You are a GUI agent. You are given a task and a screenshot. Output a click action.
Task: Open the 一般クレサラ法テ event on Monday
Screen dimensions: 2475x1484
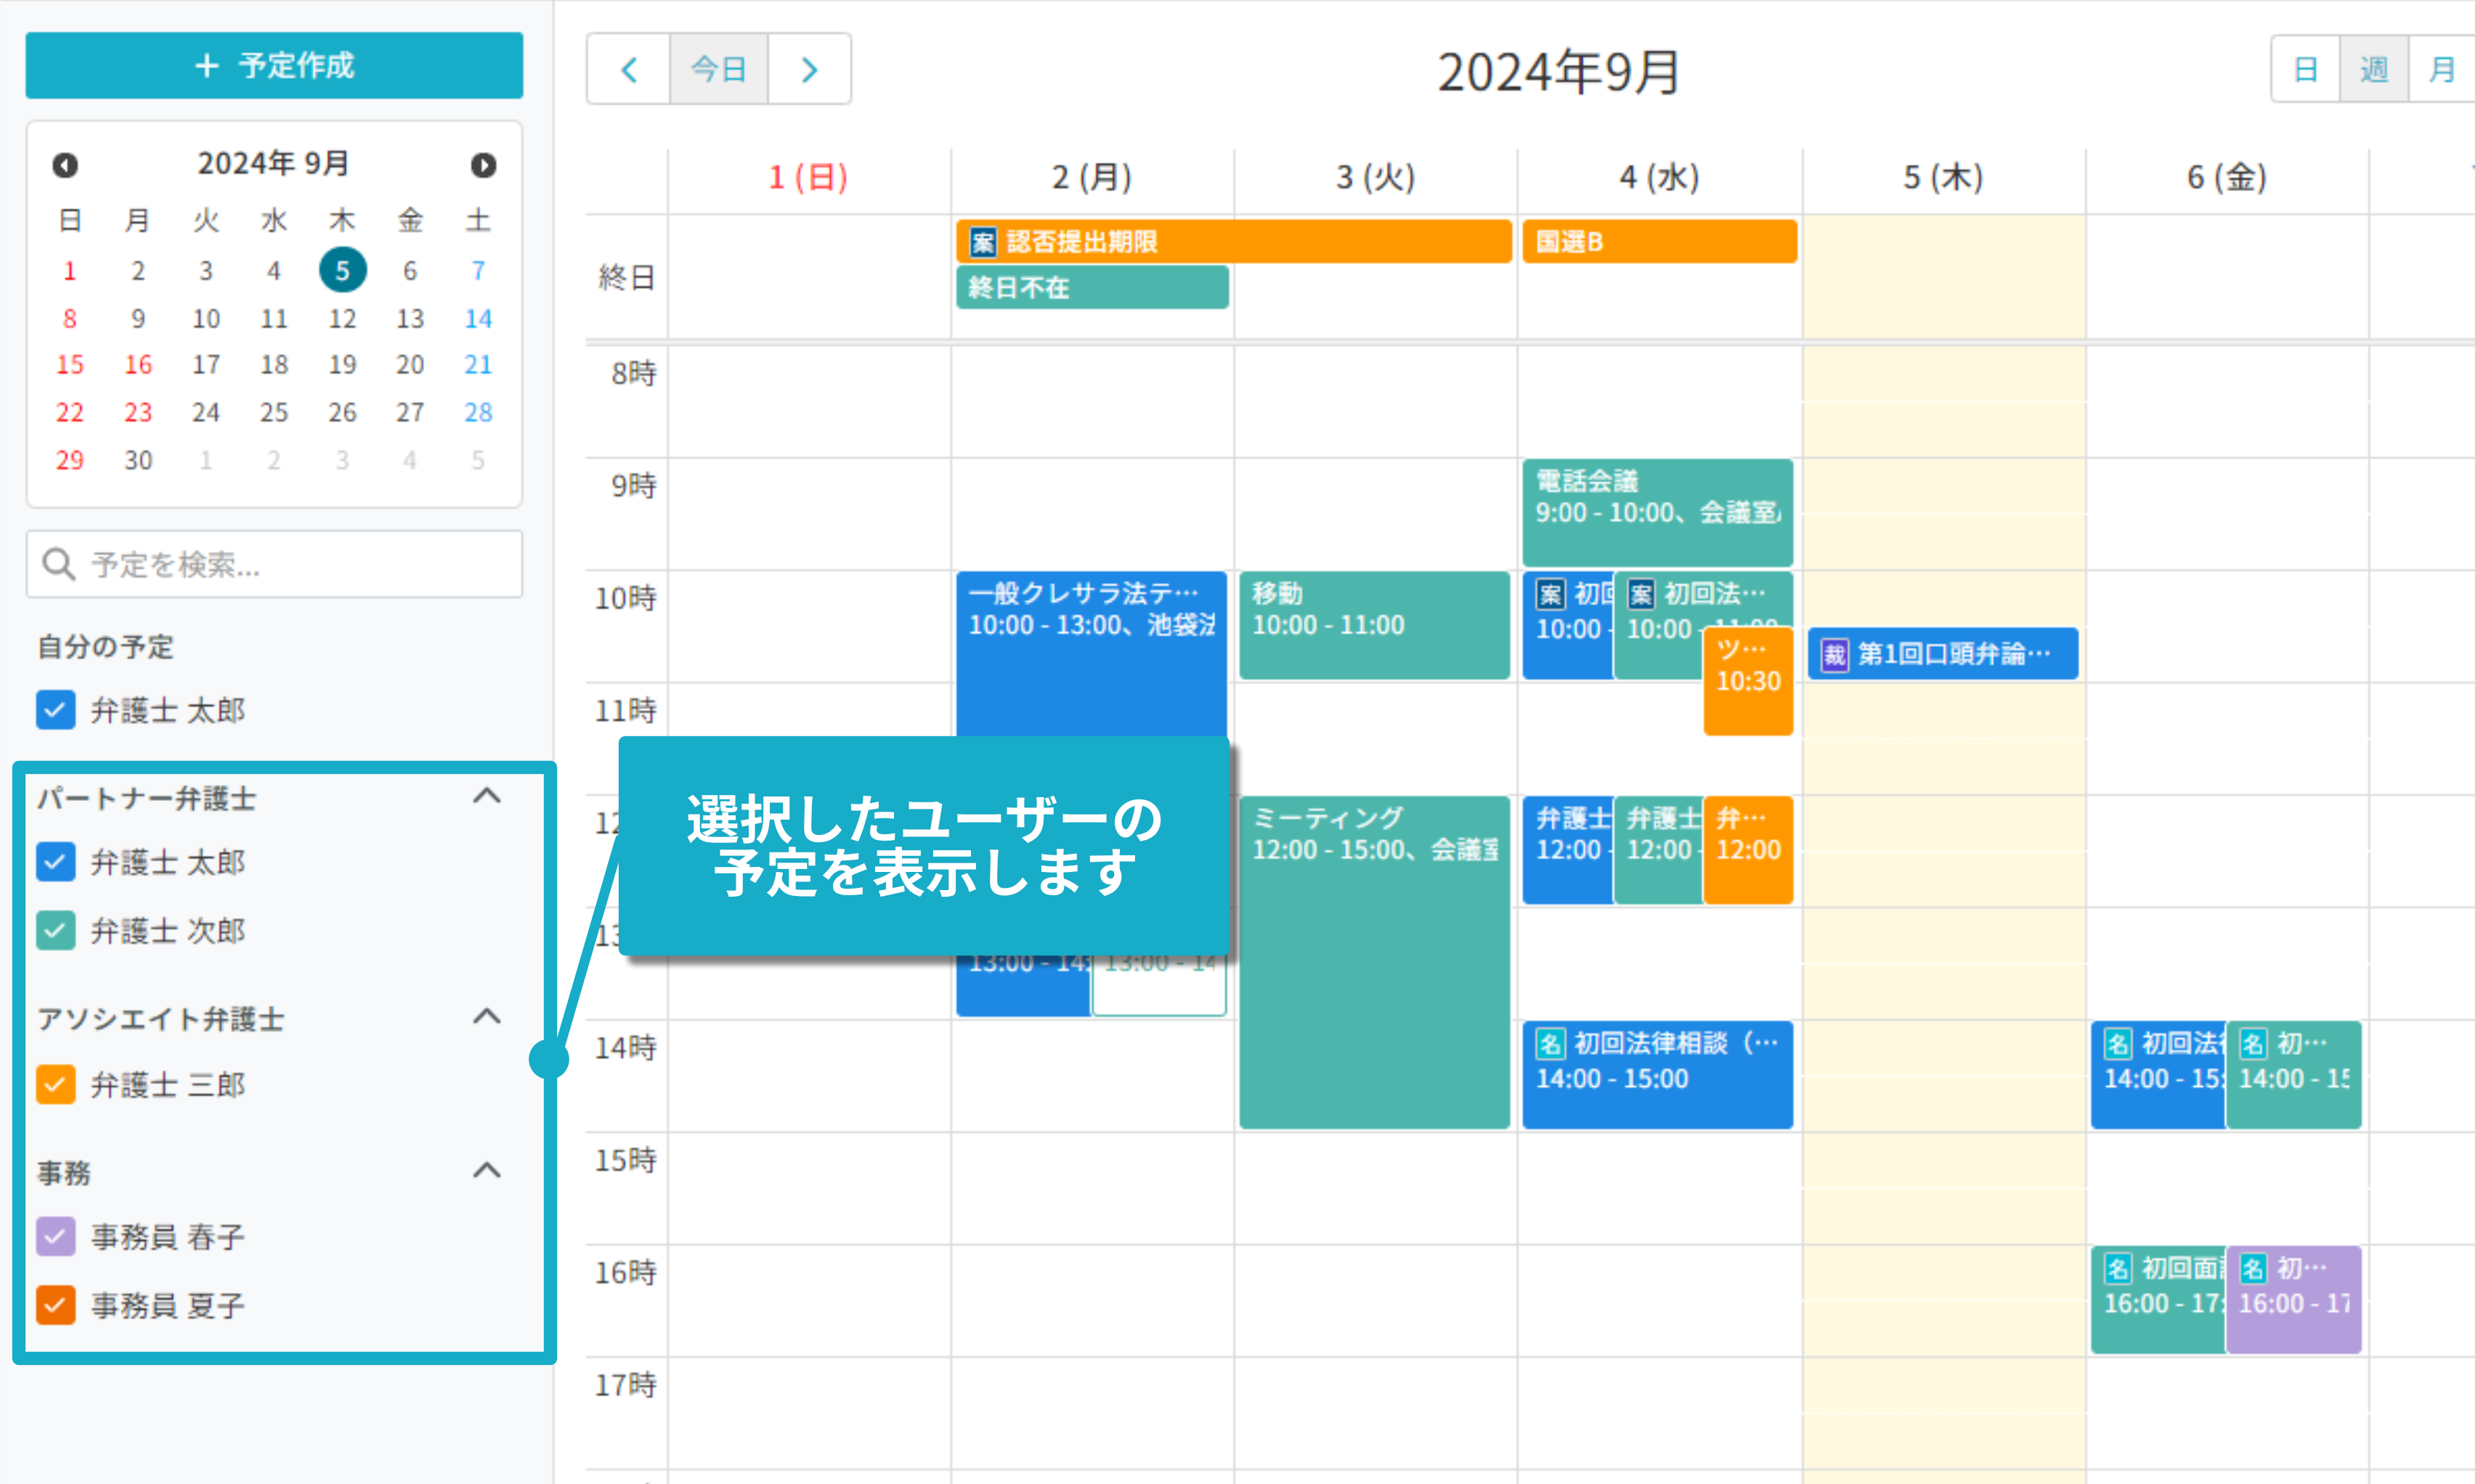(1091, 655)
